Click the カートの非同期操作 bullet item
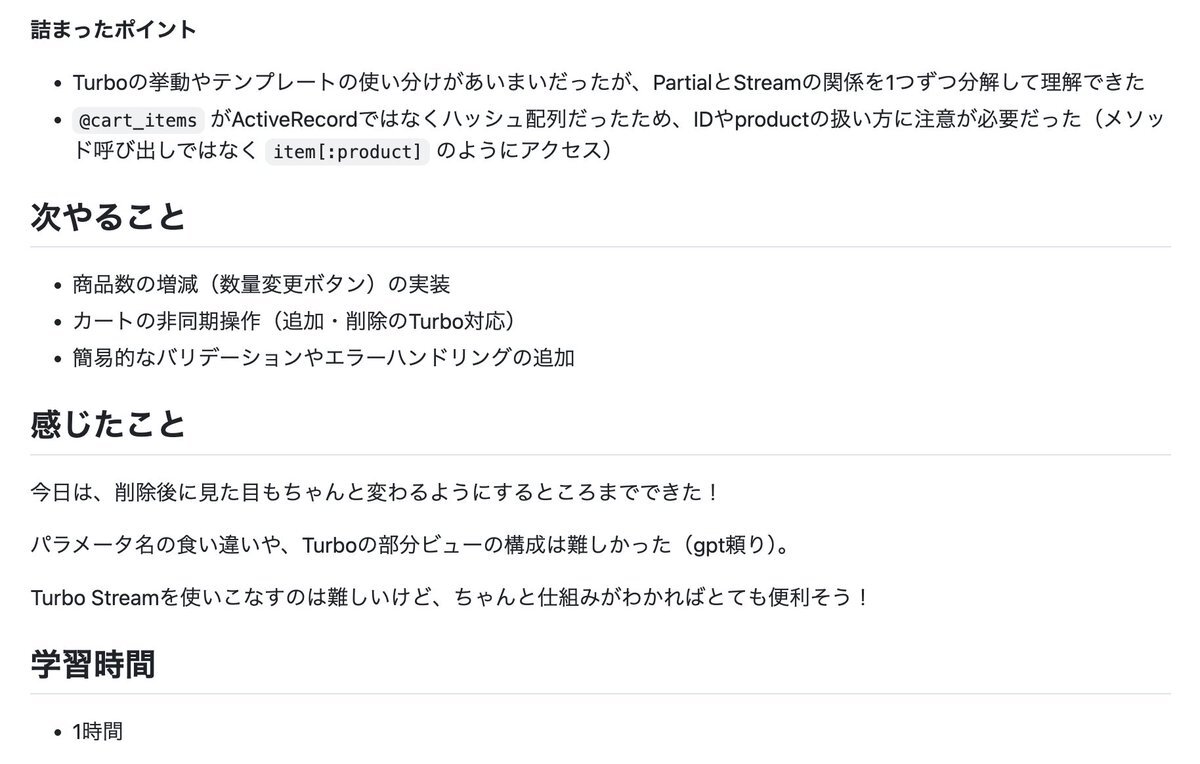The width and height of the screenshot is (1200, 764). pos(298,321)
